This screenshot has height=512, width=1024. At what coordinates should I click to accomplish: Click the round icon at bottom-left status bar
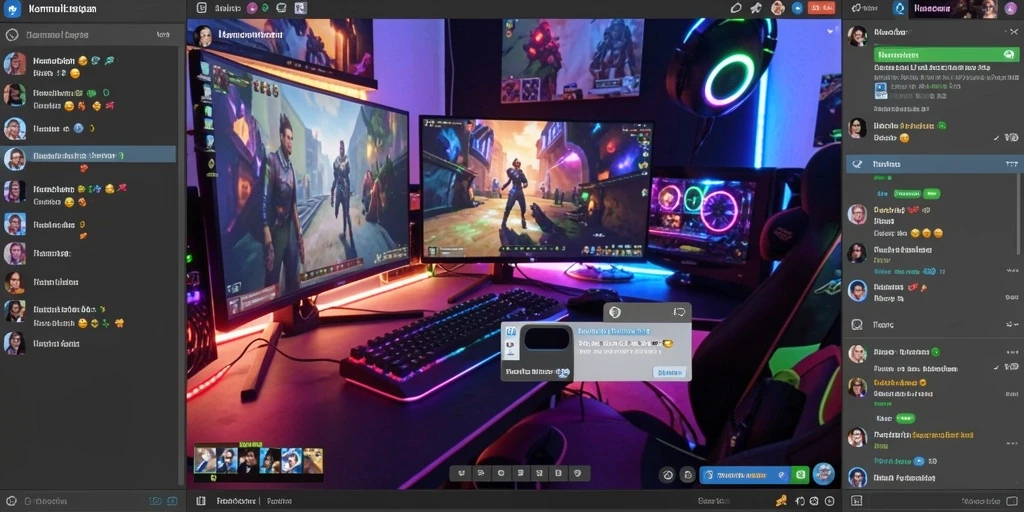tap(11, 501)
